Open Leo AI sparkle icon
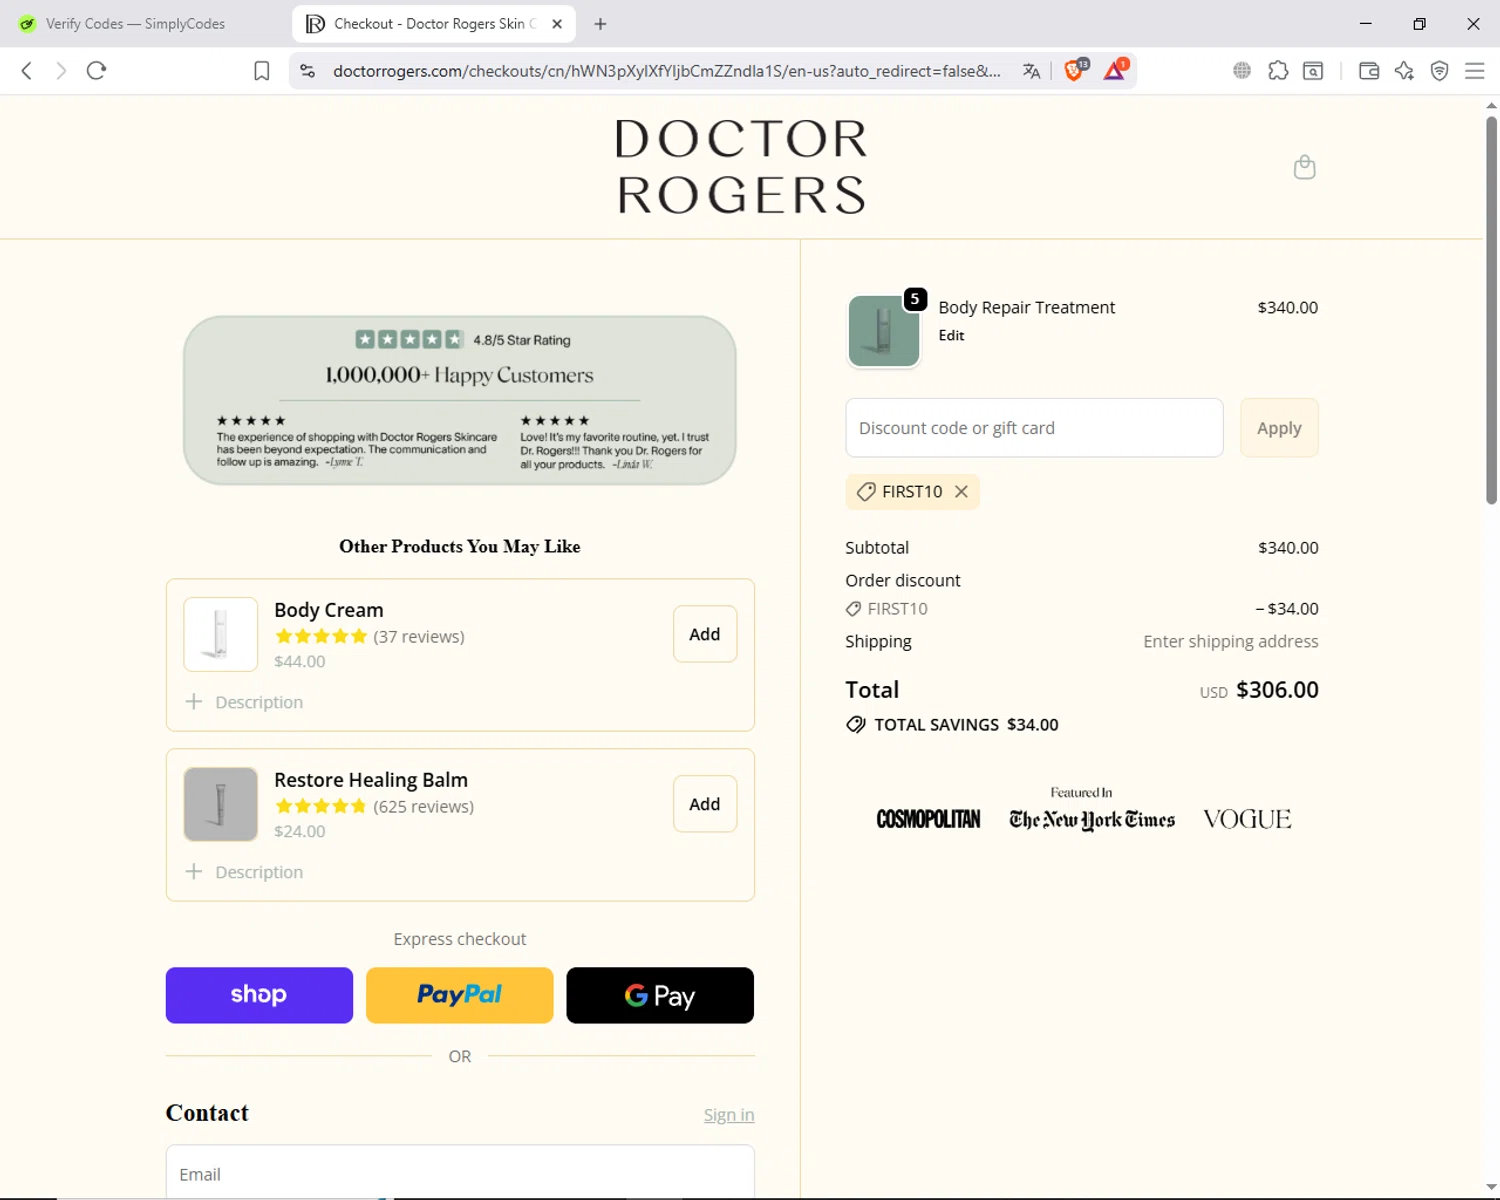 click(1404, 71)
